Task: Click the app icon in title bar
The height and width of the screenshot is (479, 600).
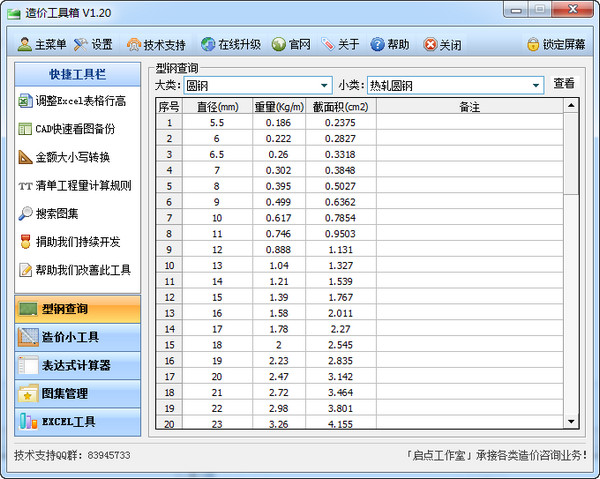Action: (x=13, y=14)
